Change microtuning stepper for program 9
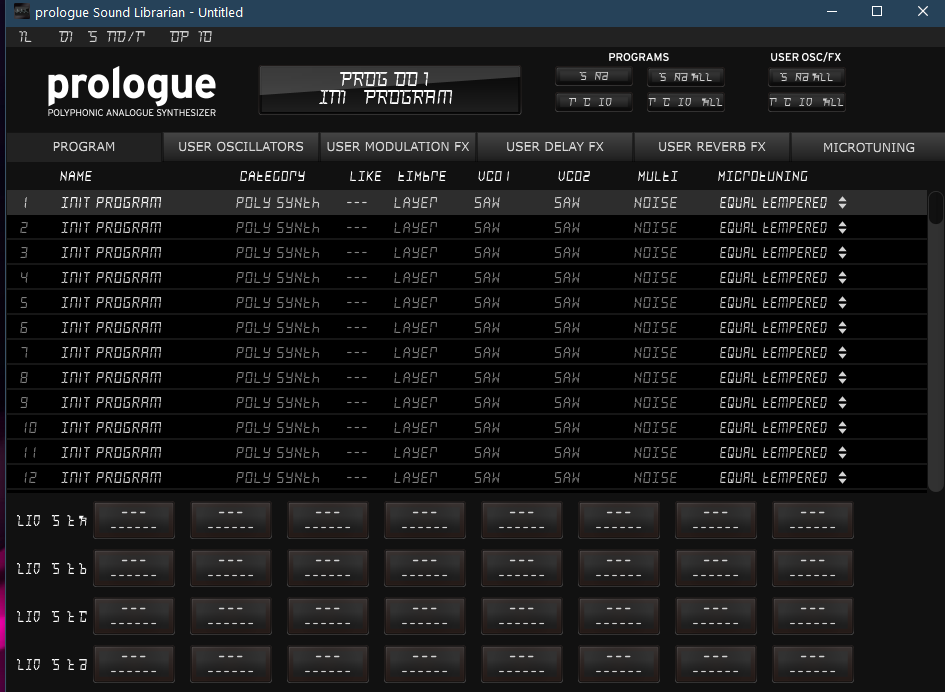Viewport: 945px width, 692px height. pos(843,403)
